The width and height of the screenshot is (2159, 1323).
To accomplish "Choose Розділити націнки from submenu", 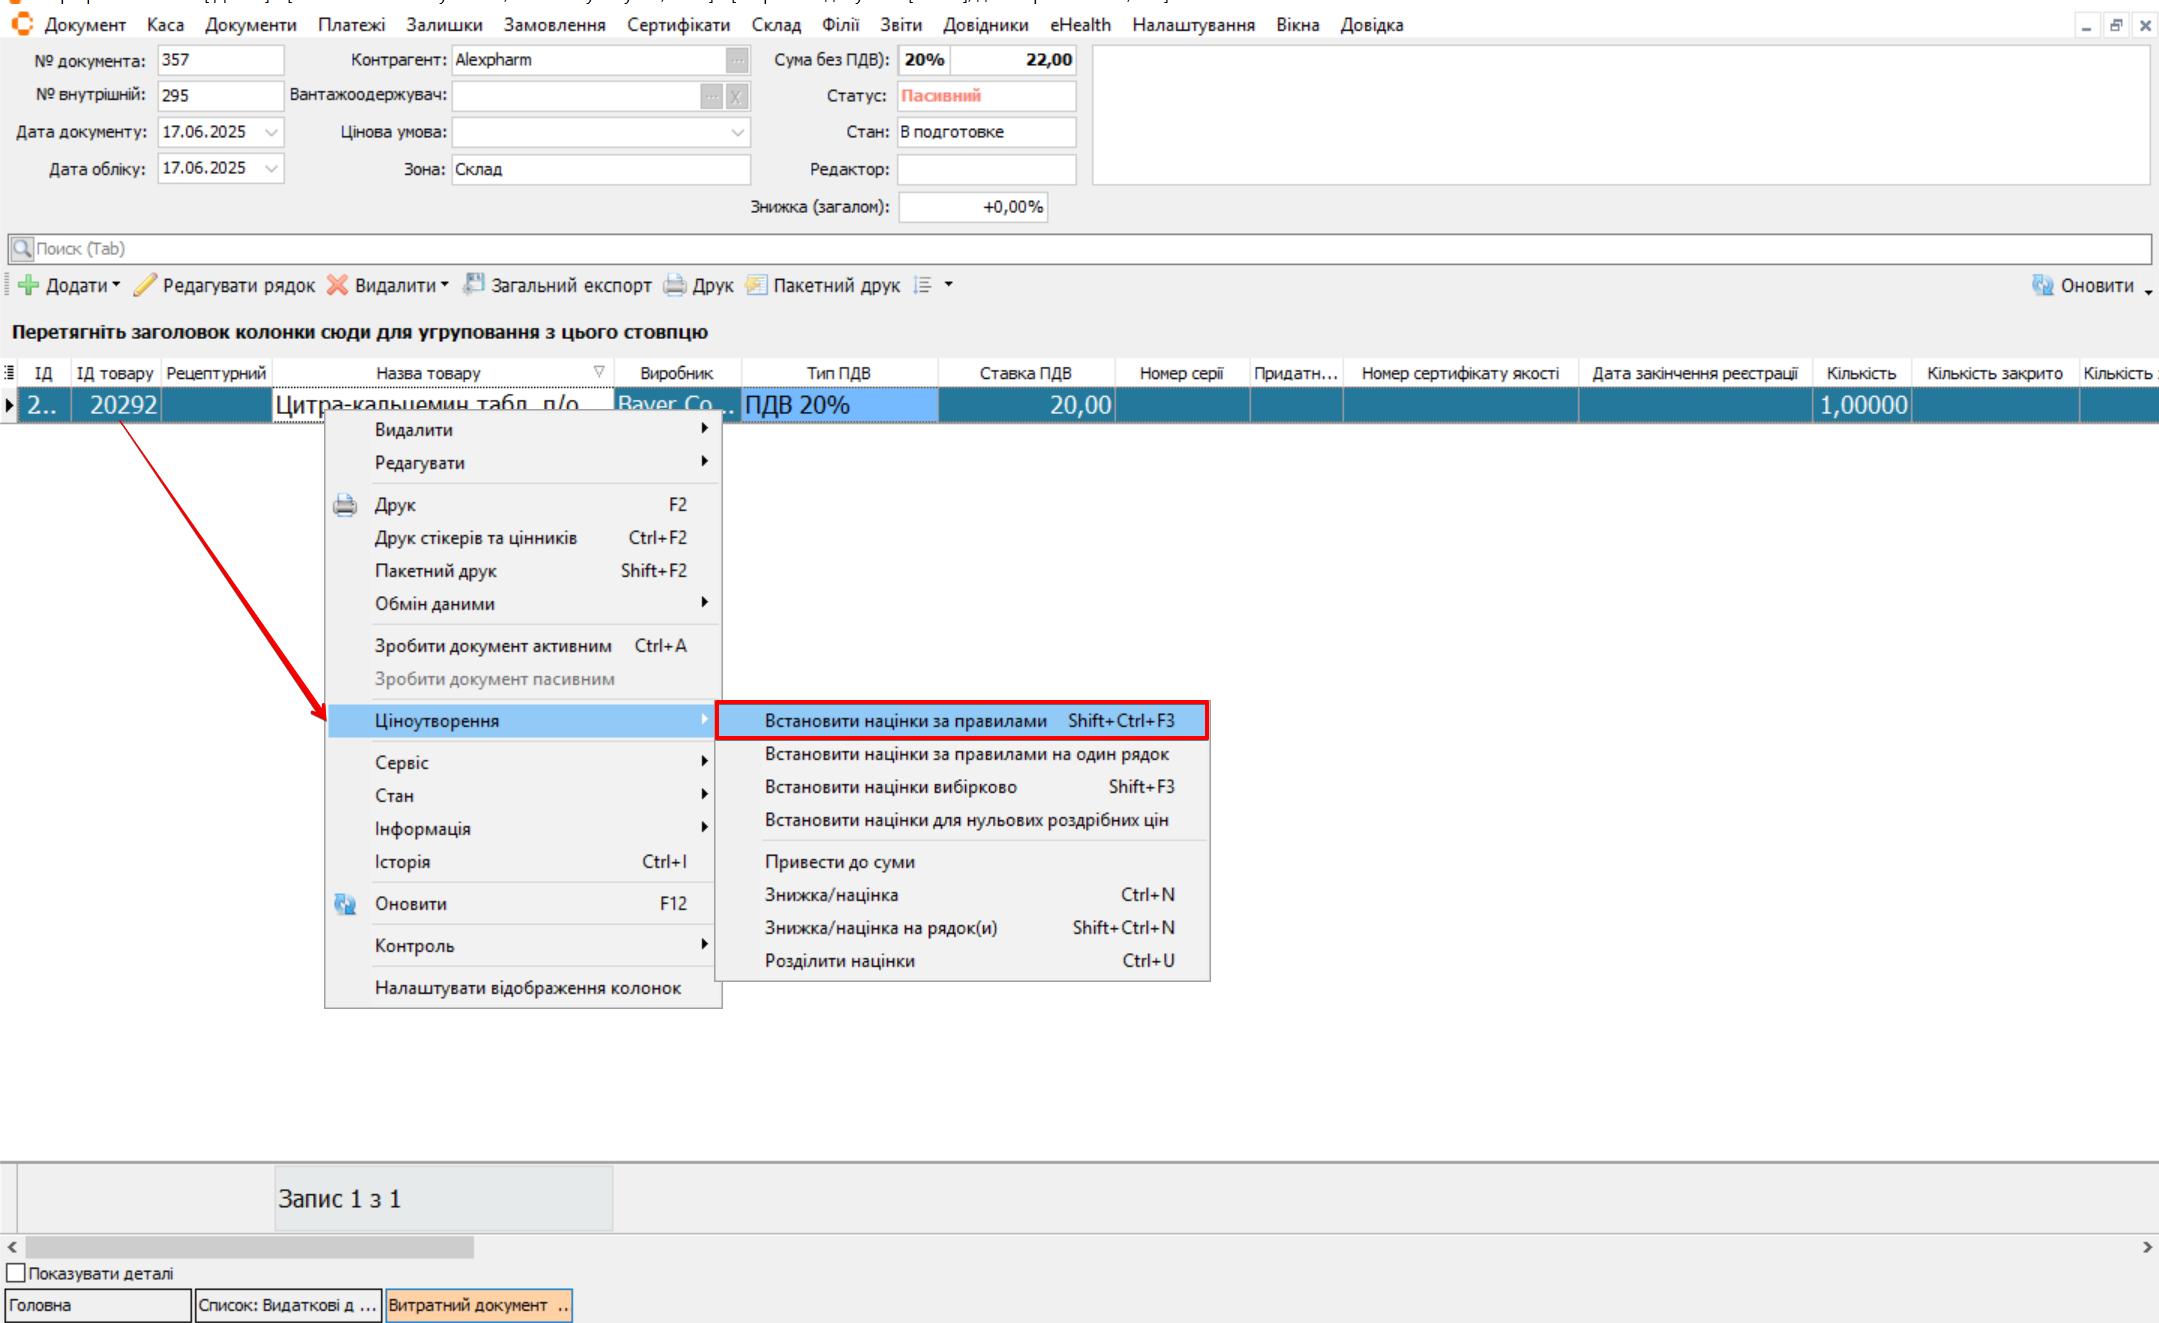I will [840, 960].
